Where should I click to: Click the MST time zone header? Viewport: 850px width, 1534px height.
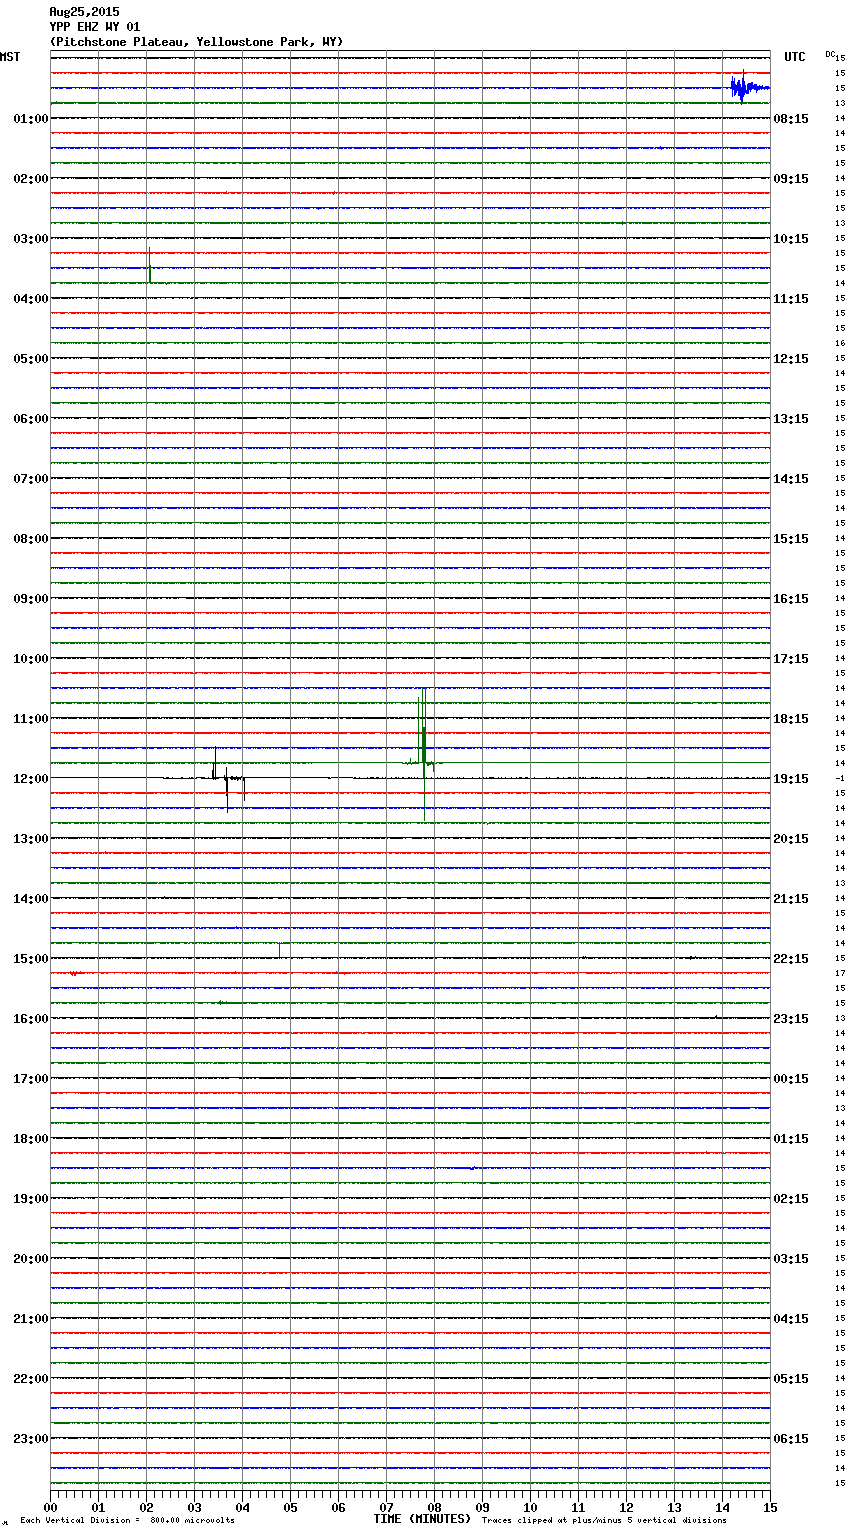(x=10, y=57)
